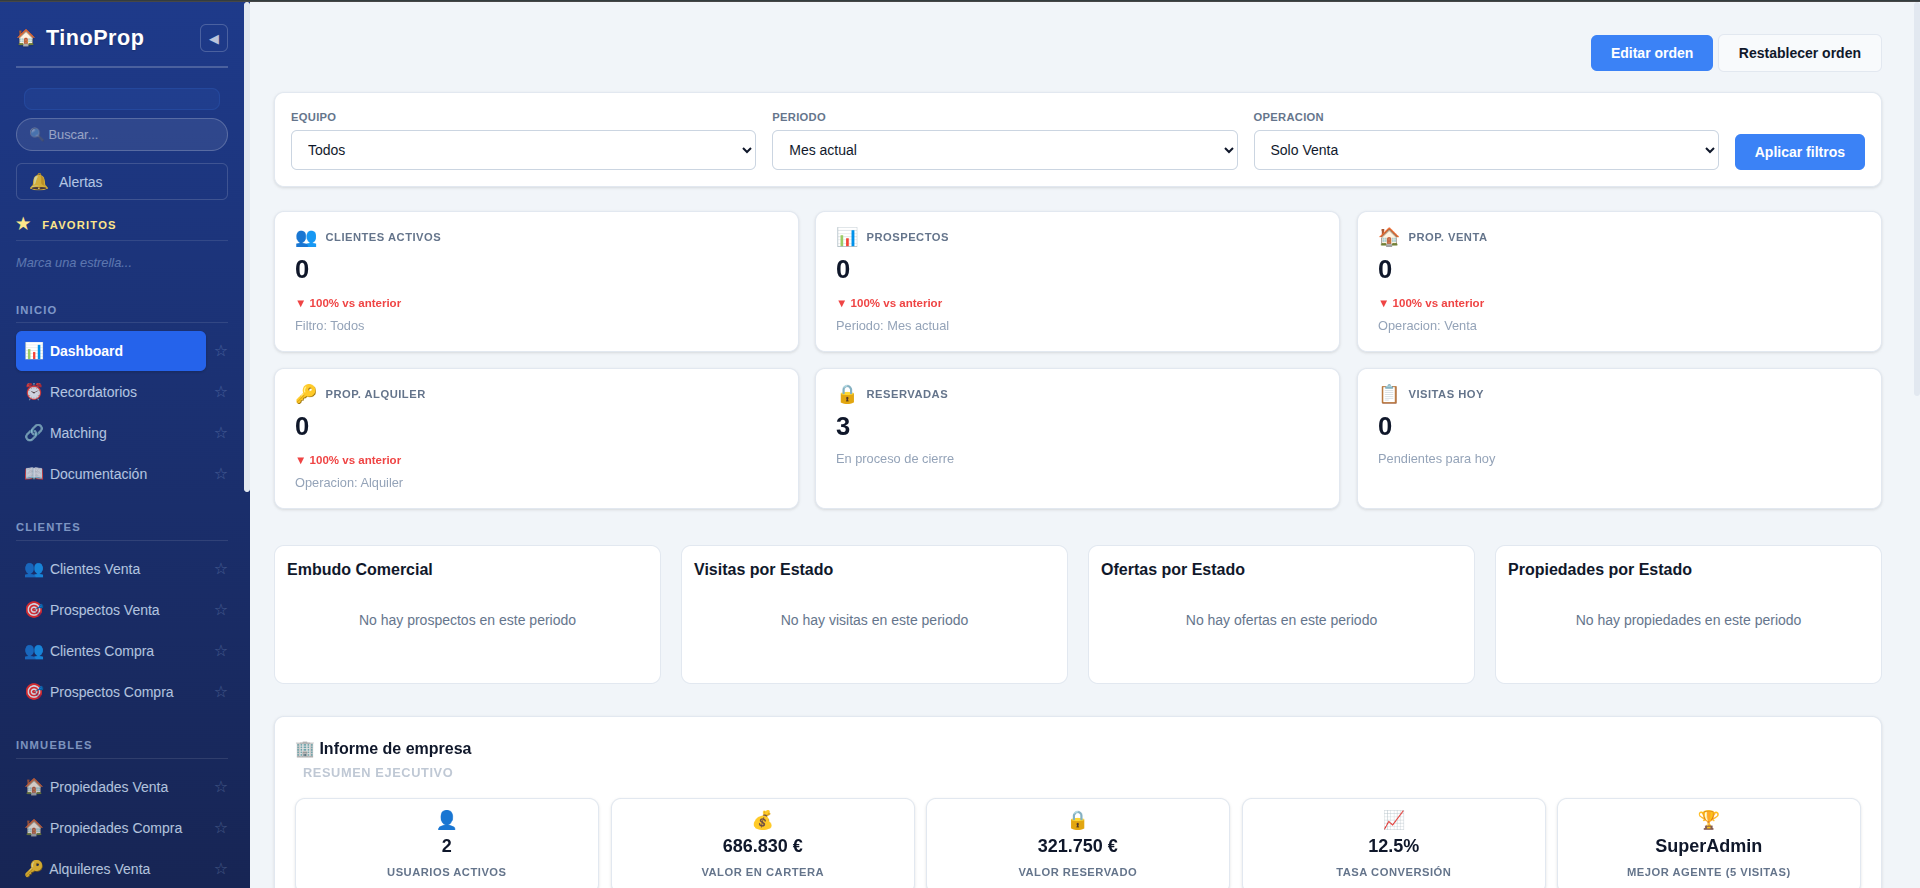Image resolution: width=1920 pixels, height=888 pixels.
Task: Star Dashboard as a favorite
Action: [x=221, y=351]
